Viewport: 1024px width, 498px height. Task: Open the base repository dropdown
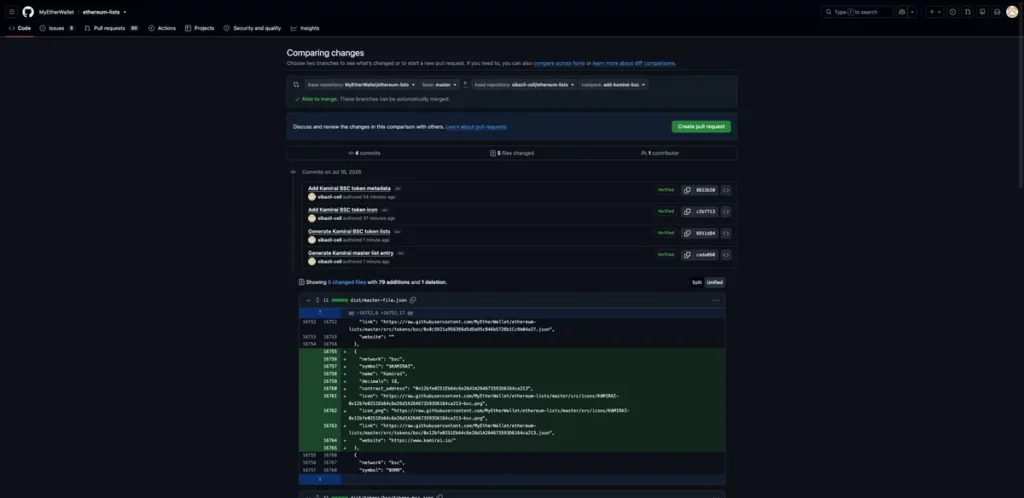[x=360, y=85]
